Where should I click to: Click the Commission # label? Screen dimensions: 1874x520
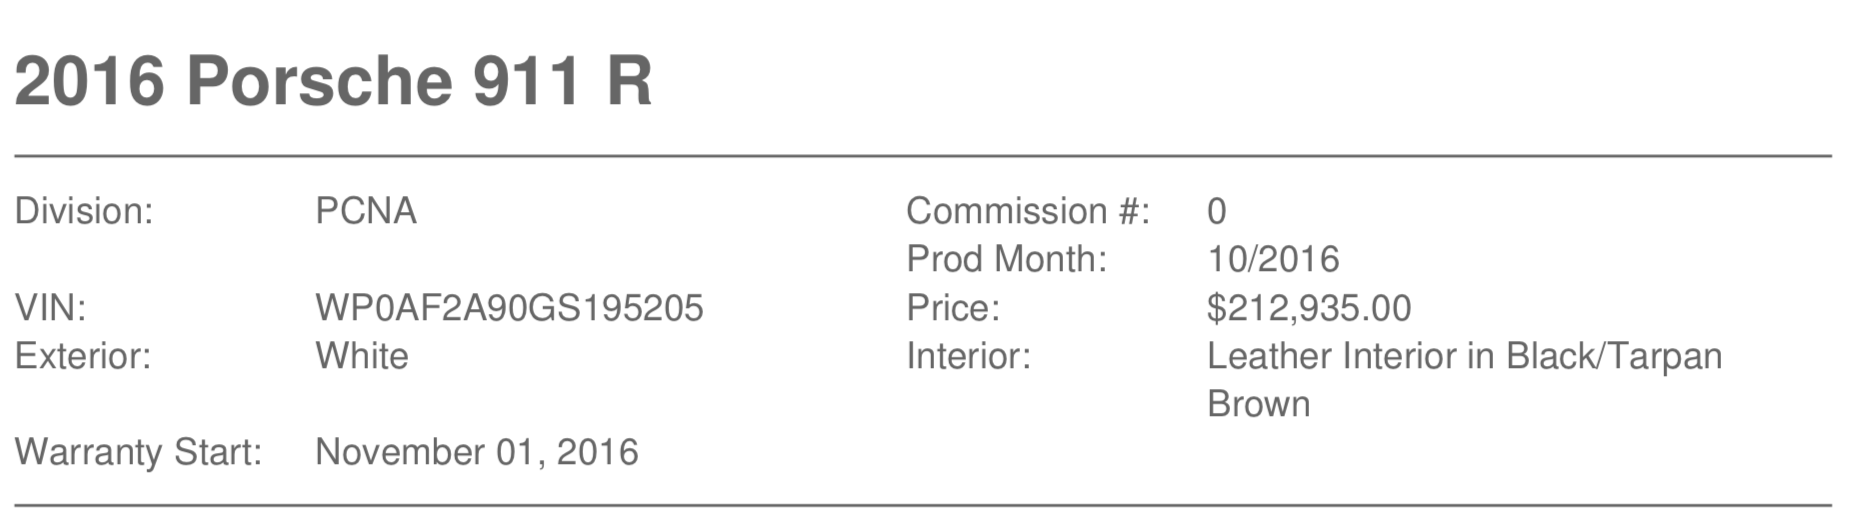1028,211
